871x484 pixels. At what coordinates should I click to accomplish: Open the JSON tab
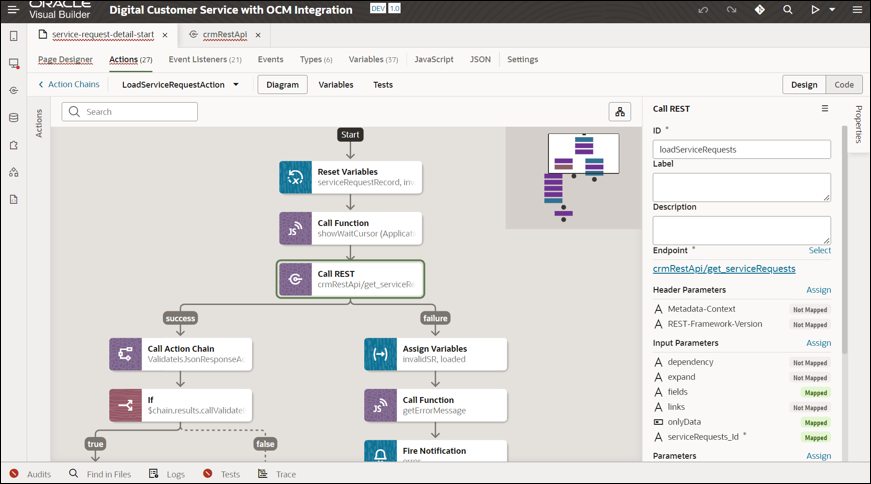coord(480,59)
